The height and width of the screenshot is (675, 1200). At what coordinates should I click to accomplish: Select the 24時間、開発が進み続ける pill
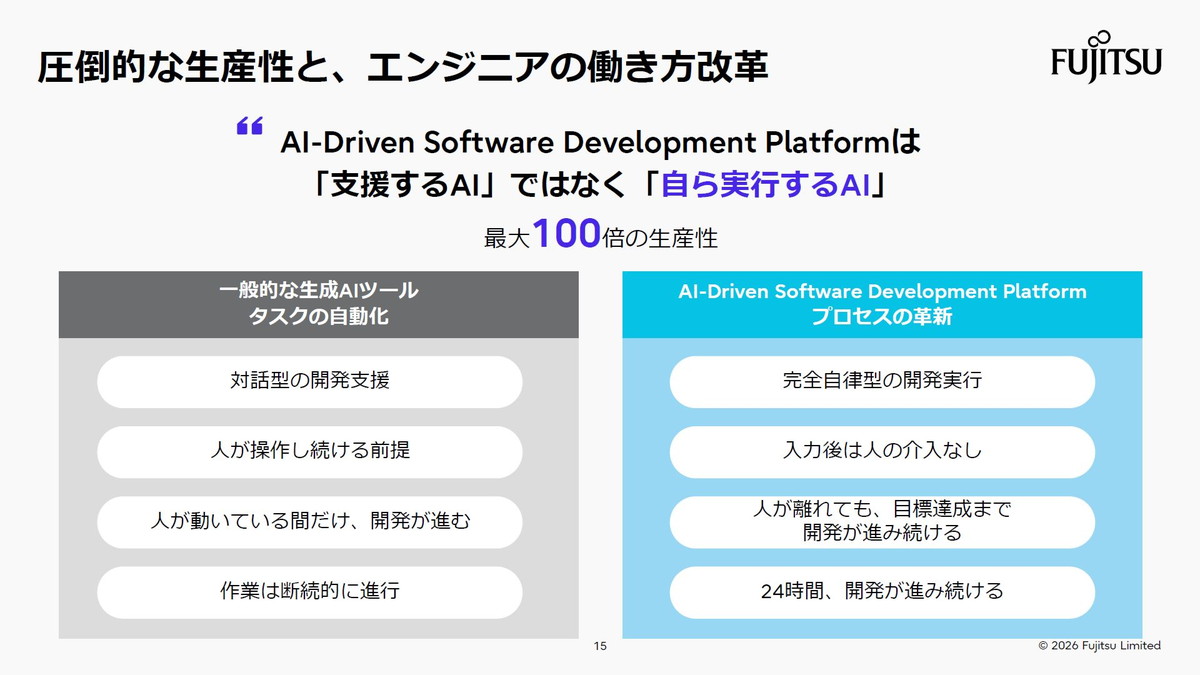pyautogui.click(x=883, y=591)
